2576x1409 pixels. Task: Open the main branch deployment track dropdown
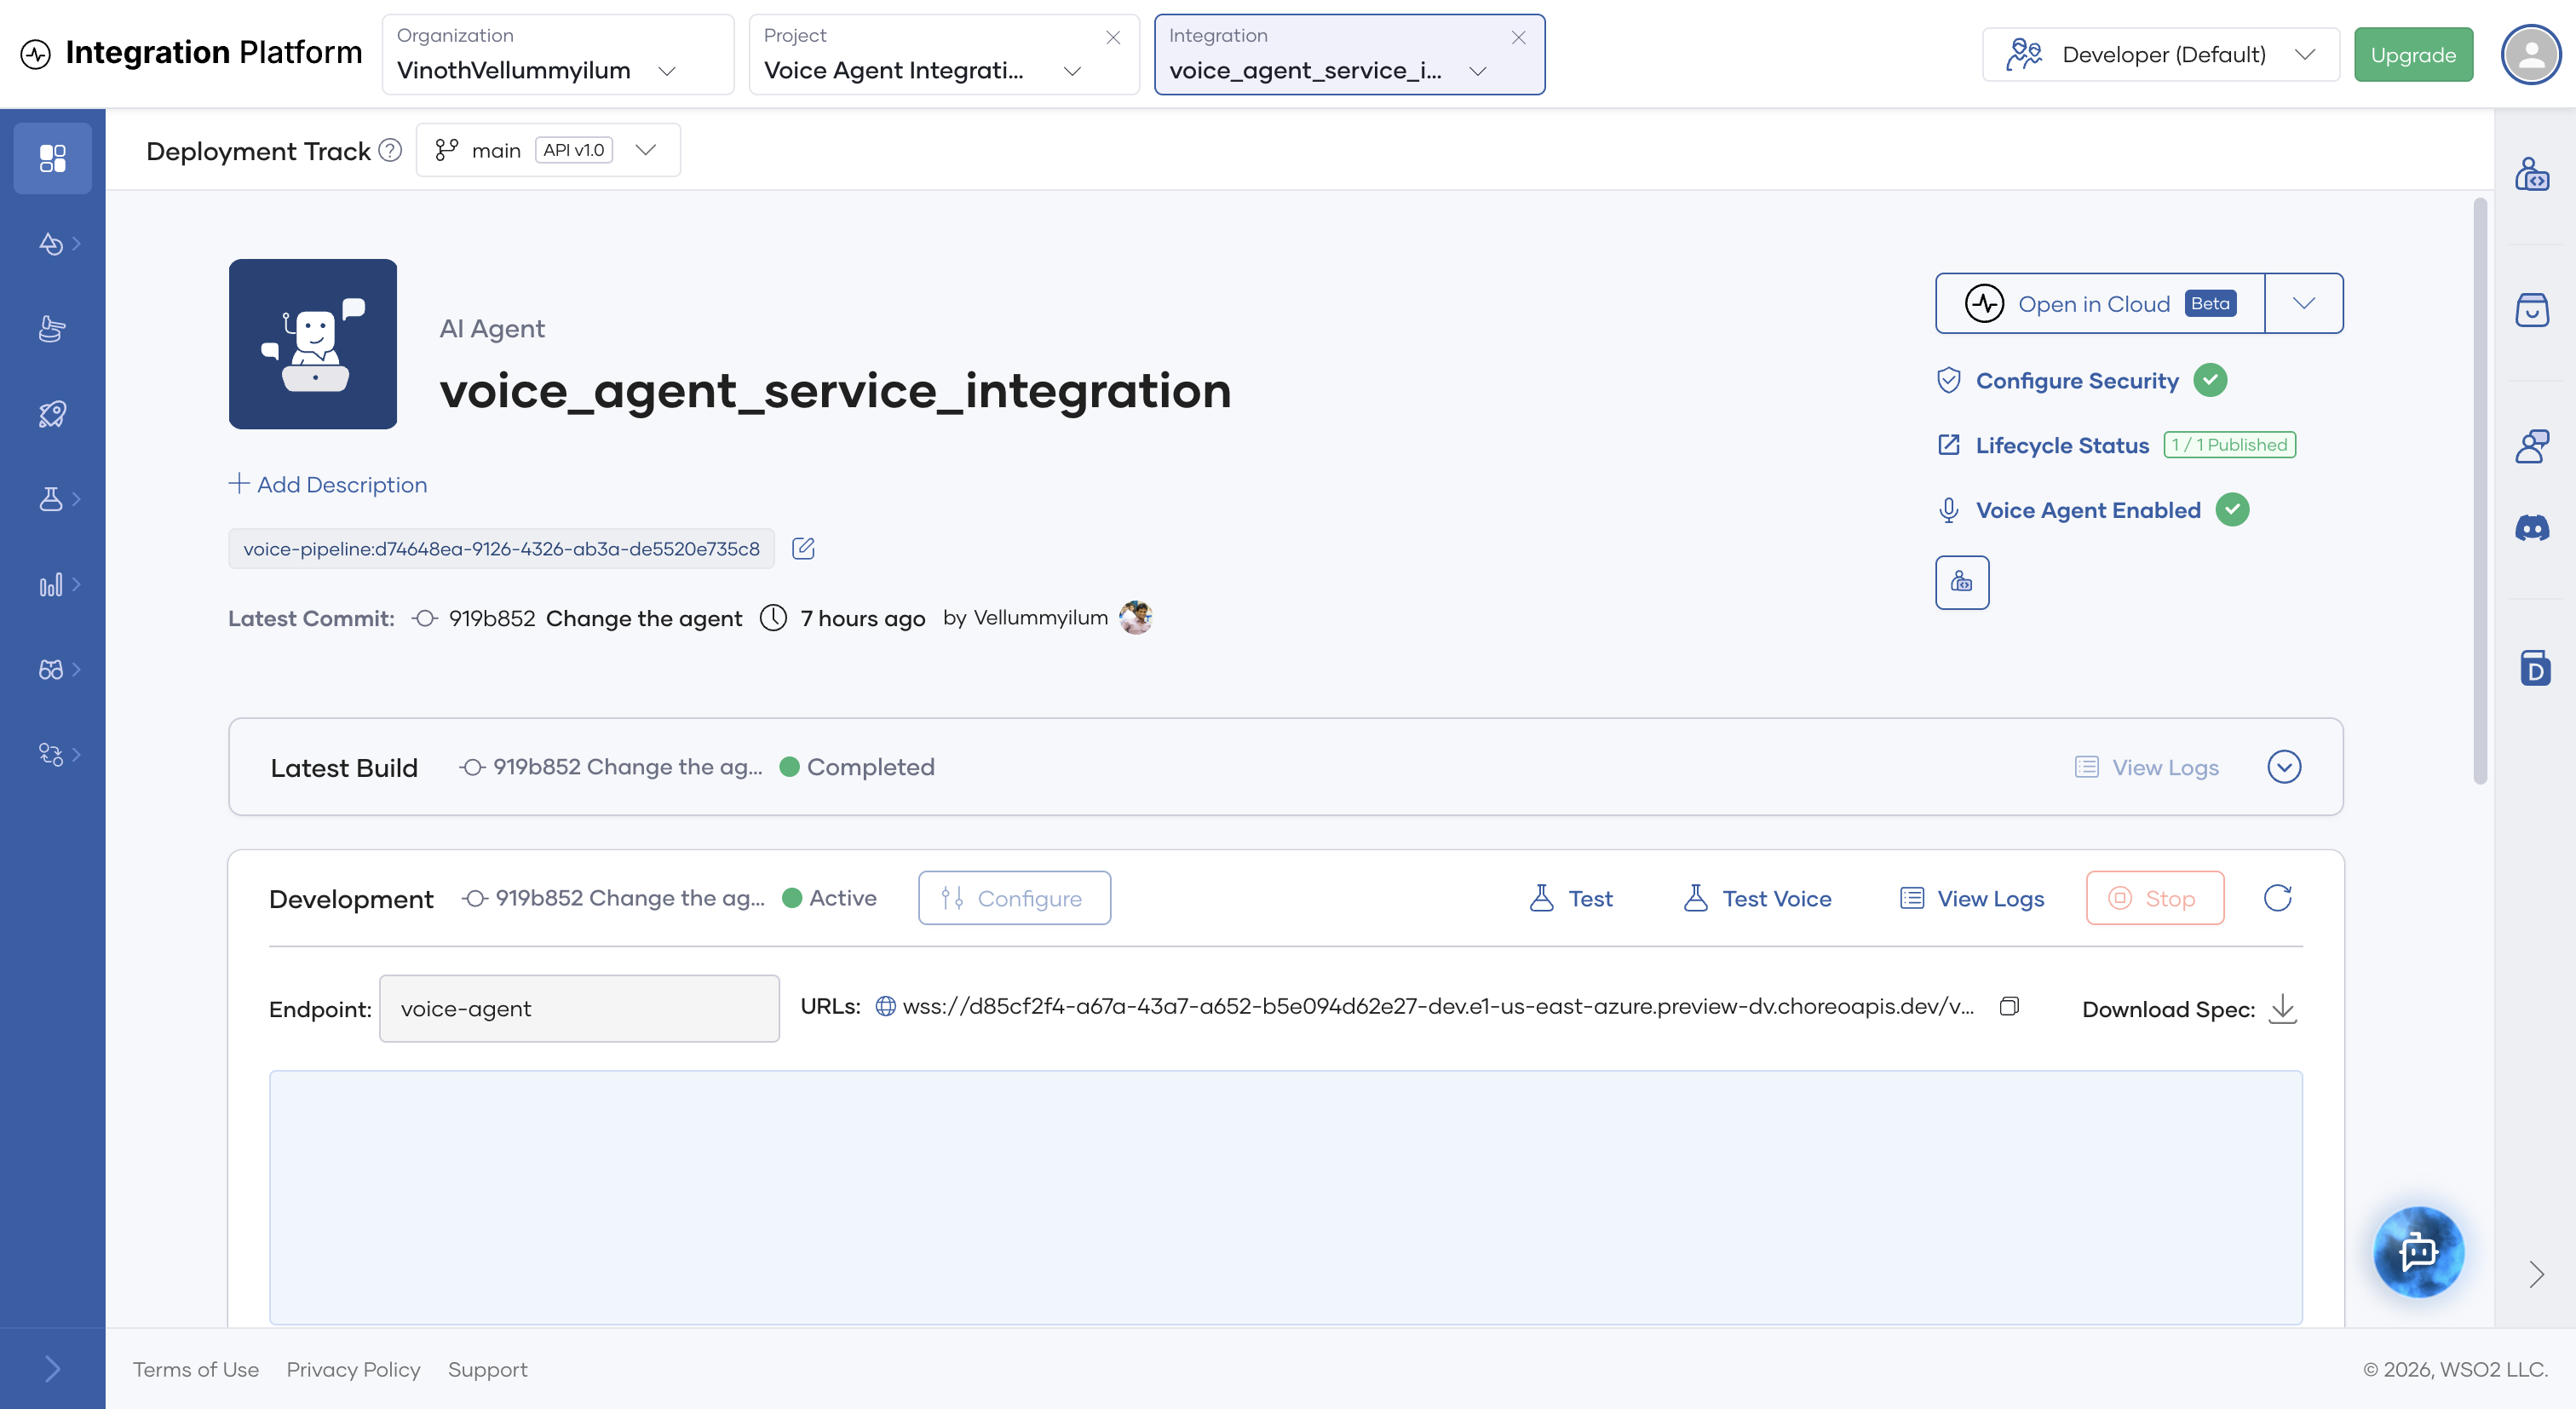(x=548, y=150)
